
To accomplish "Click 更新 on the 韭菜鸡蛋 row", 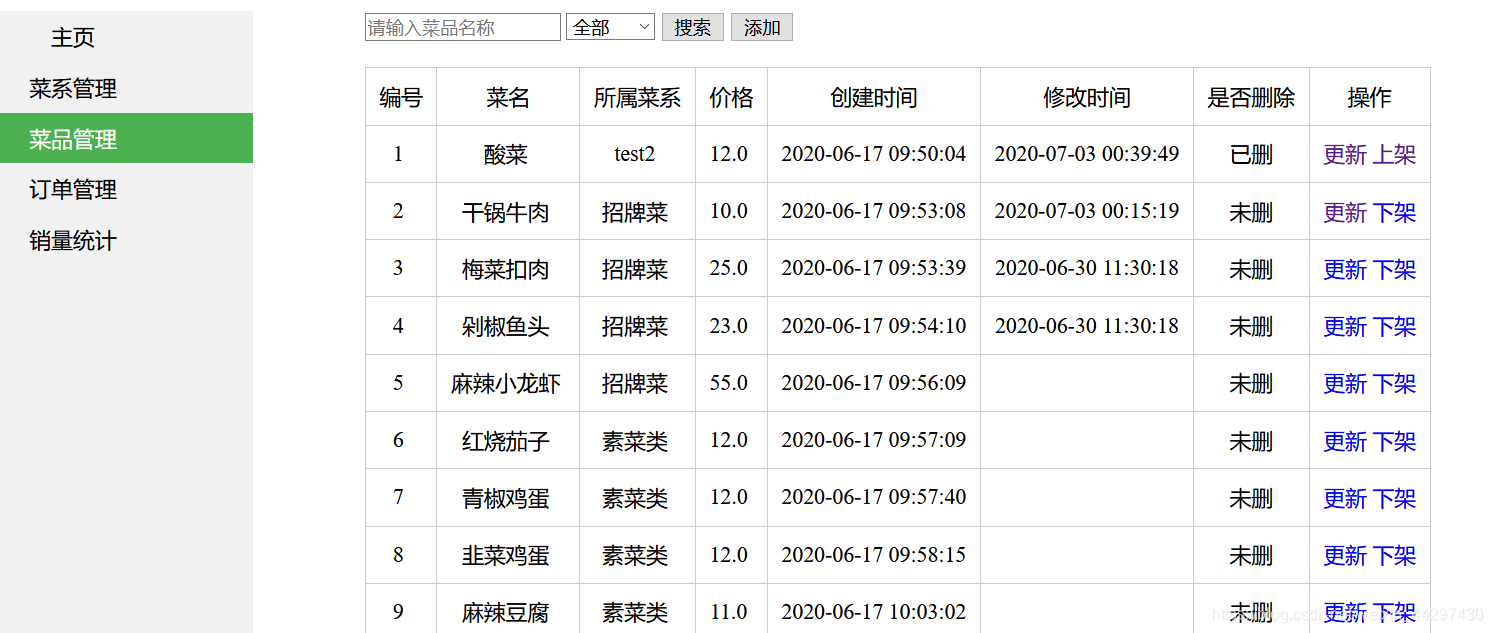I will [x=1345, y=555].
